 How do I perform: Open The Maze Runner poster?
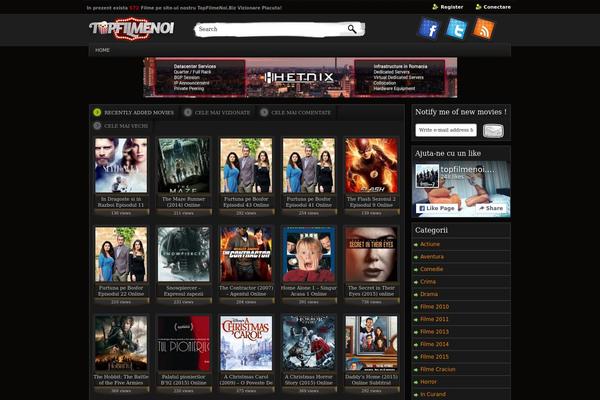184,165
